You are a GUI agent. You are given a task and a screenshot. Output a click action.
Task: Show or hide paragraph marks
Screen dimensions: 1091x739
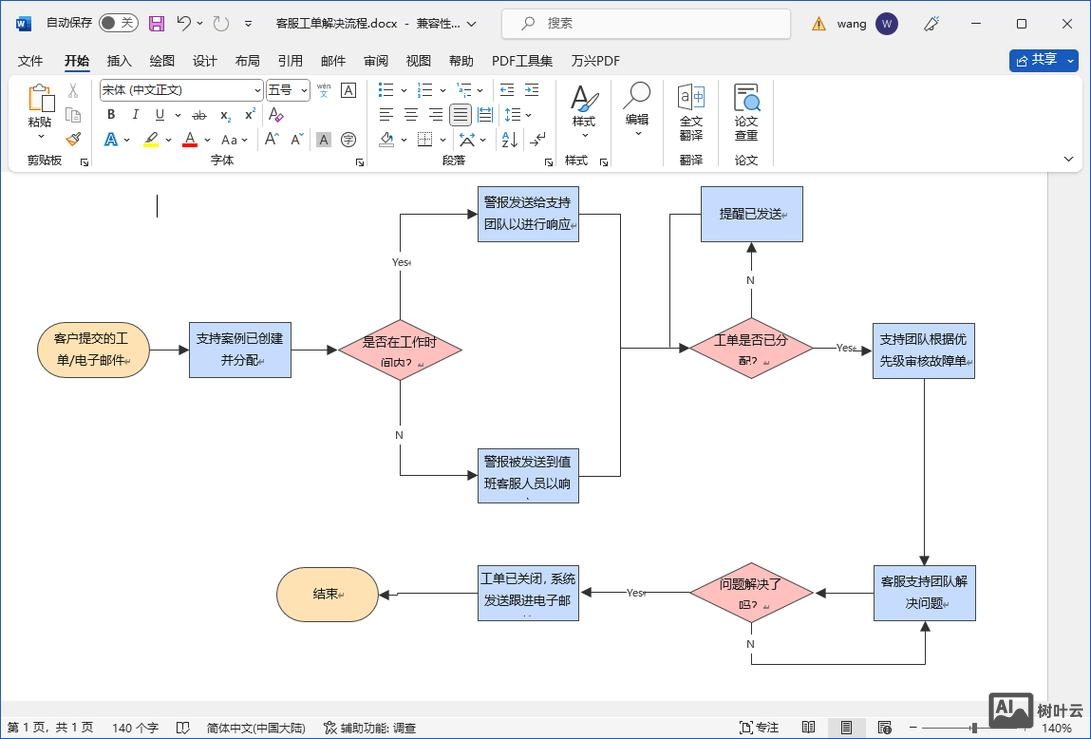click(x=538, y=140)
